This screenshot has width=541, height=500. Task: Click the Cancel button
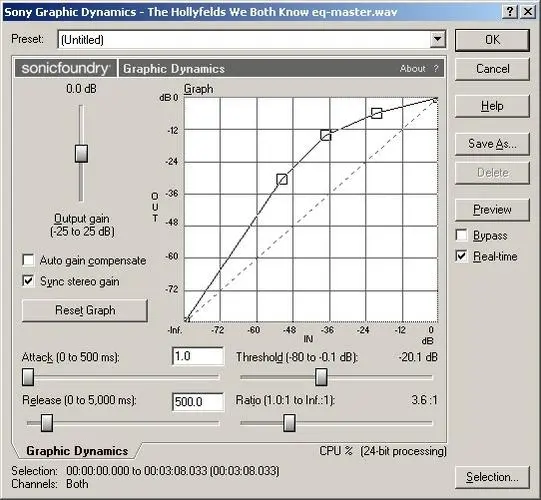pos(492,69)
